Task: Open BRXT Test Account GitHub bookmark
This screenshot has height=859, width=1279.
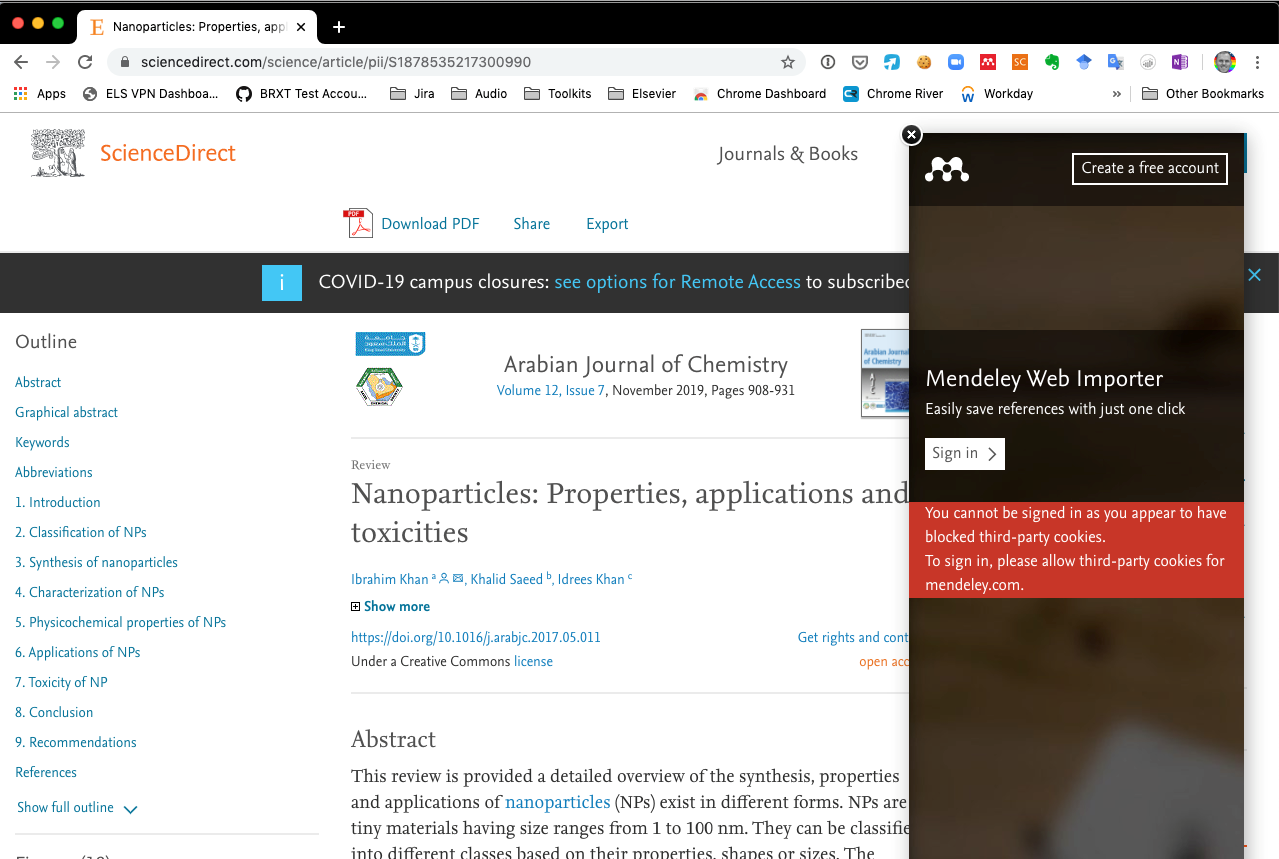Action: [x=301, y=93]
